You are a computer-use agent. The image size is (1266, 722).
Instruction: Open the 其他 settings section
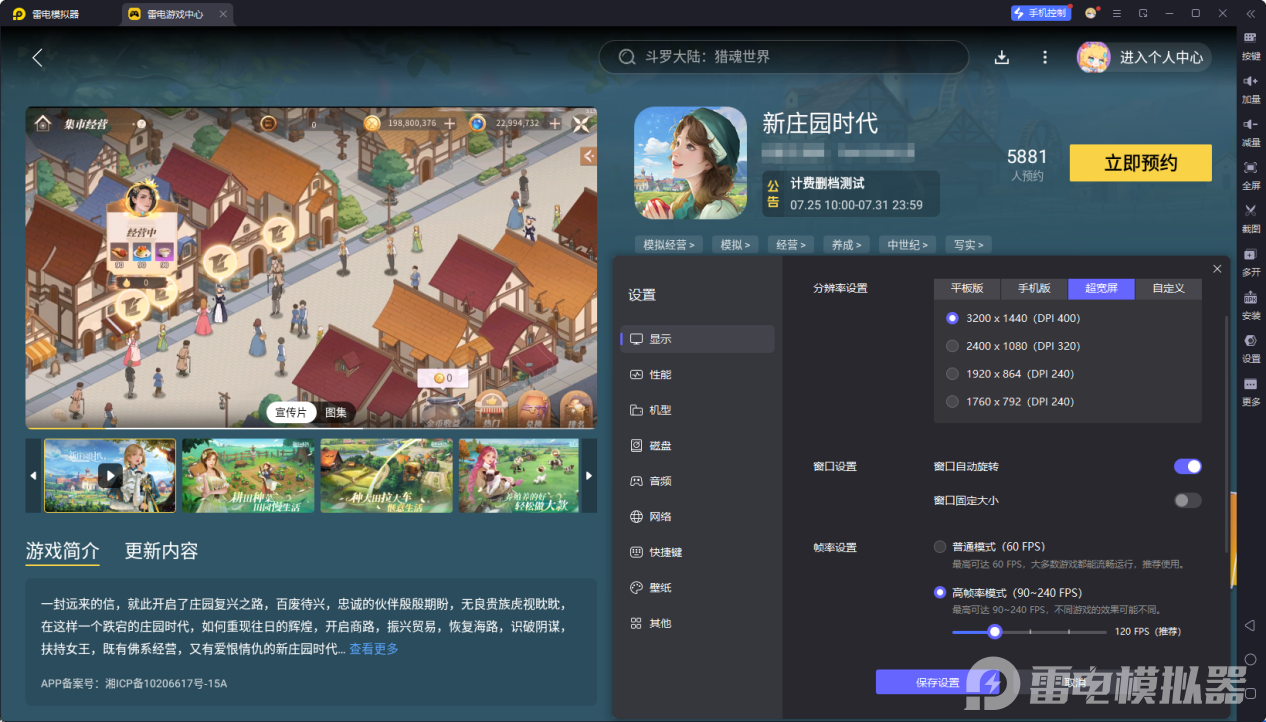697,623
